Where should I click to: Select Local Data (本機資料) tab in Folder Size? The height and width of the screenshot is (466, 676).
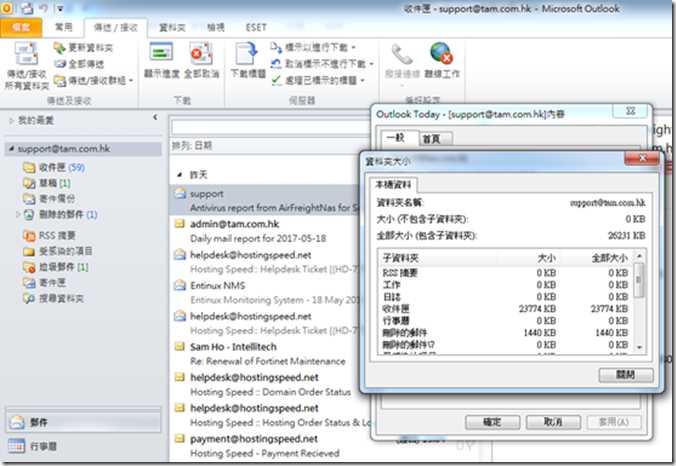tap(393, 185)
